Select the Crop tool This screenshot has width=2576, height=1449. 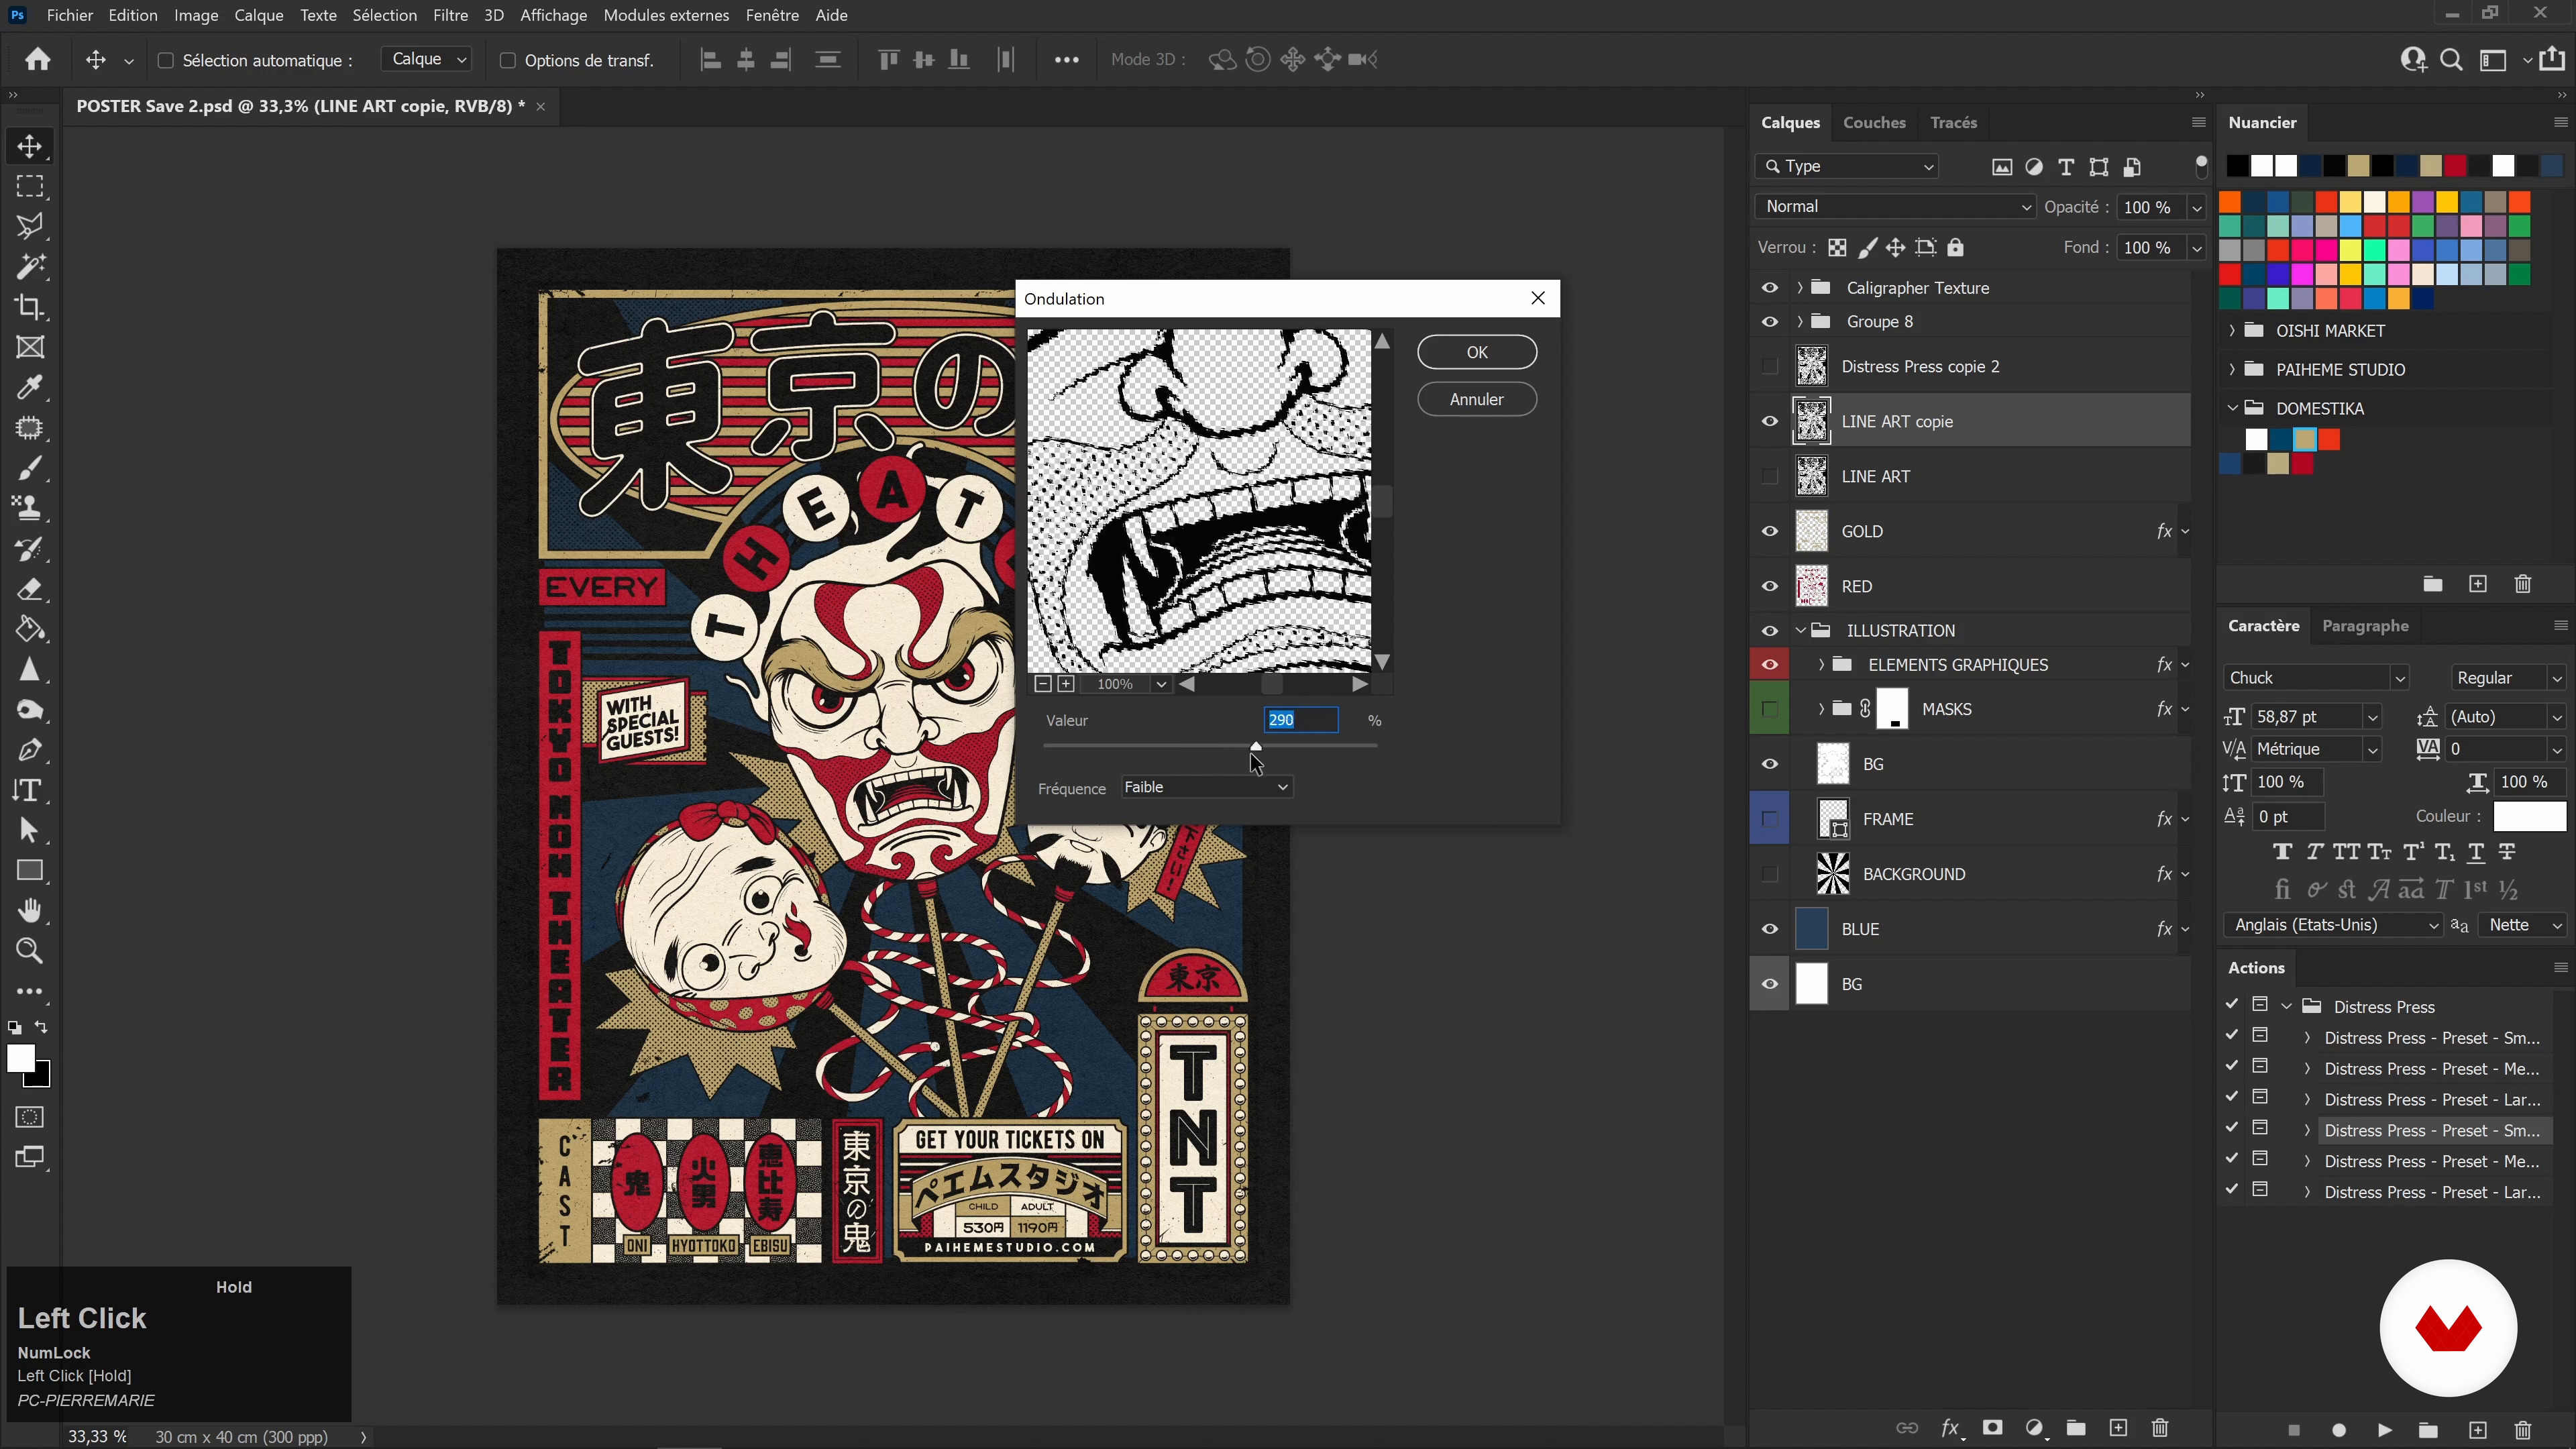30,307
